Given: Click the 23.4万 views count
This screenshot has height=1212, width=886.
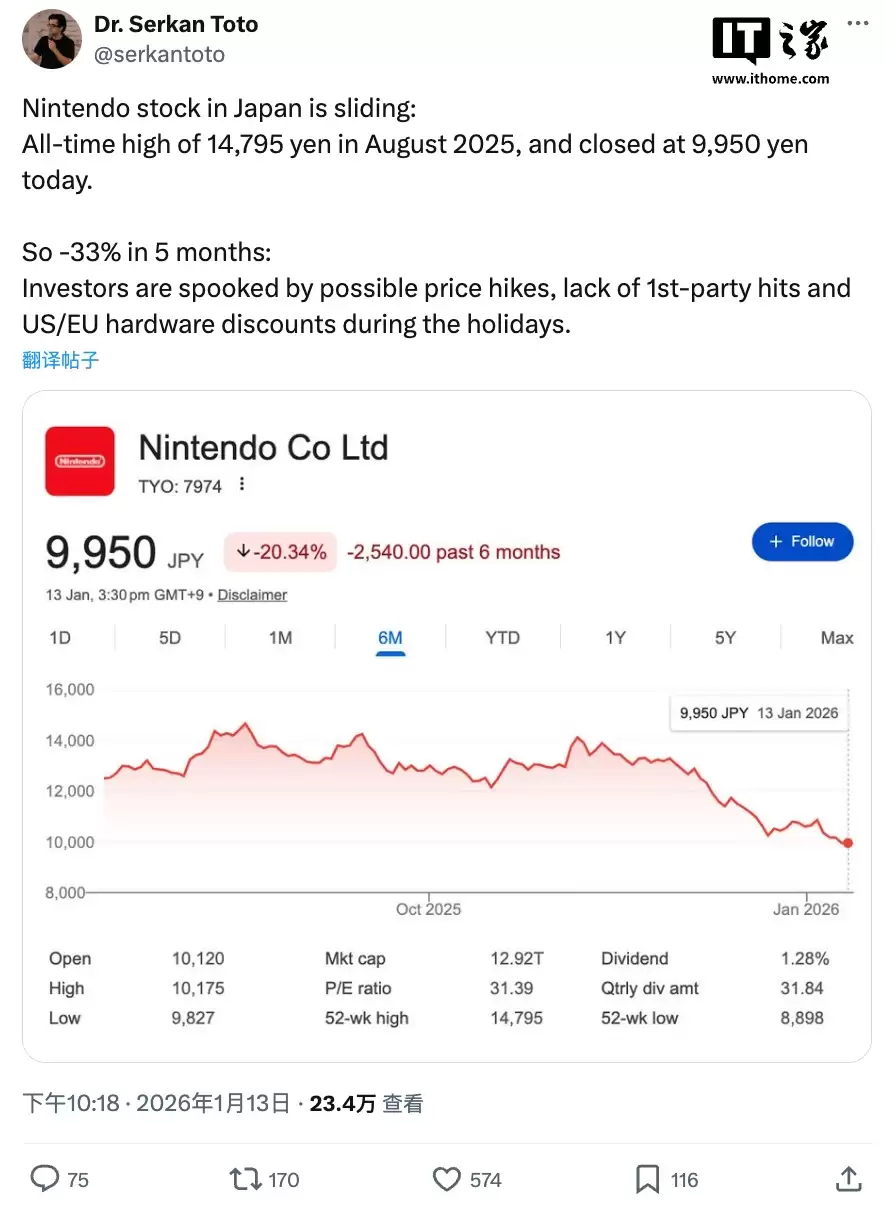Looking at the screenshot, I should click(345, 1102).
